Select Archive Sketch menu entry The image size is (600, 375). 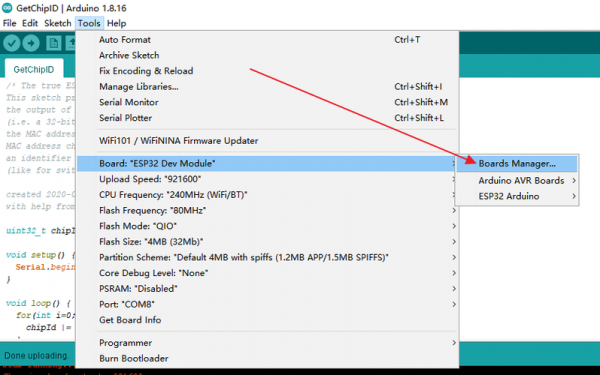pos(267,55)
